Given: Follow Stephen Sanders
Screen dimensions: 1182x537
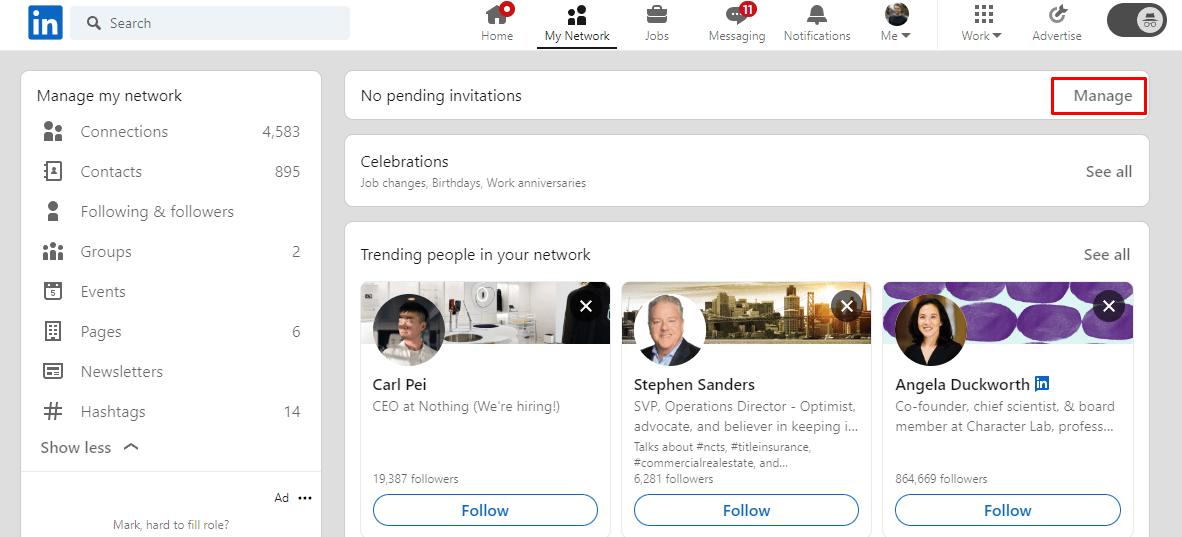Looking at the screenshot, I should pos(746,511).
